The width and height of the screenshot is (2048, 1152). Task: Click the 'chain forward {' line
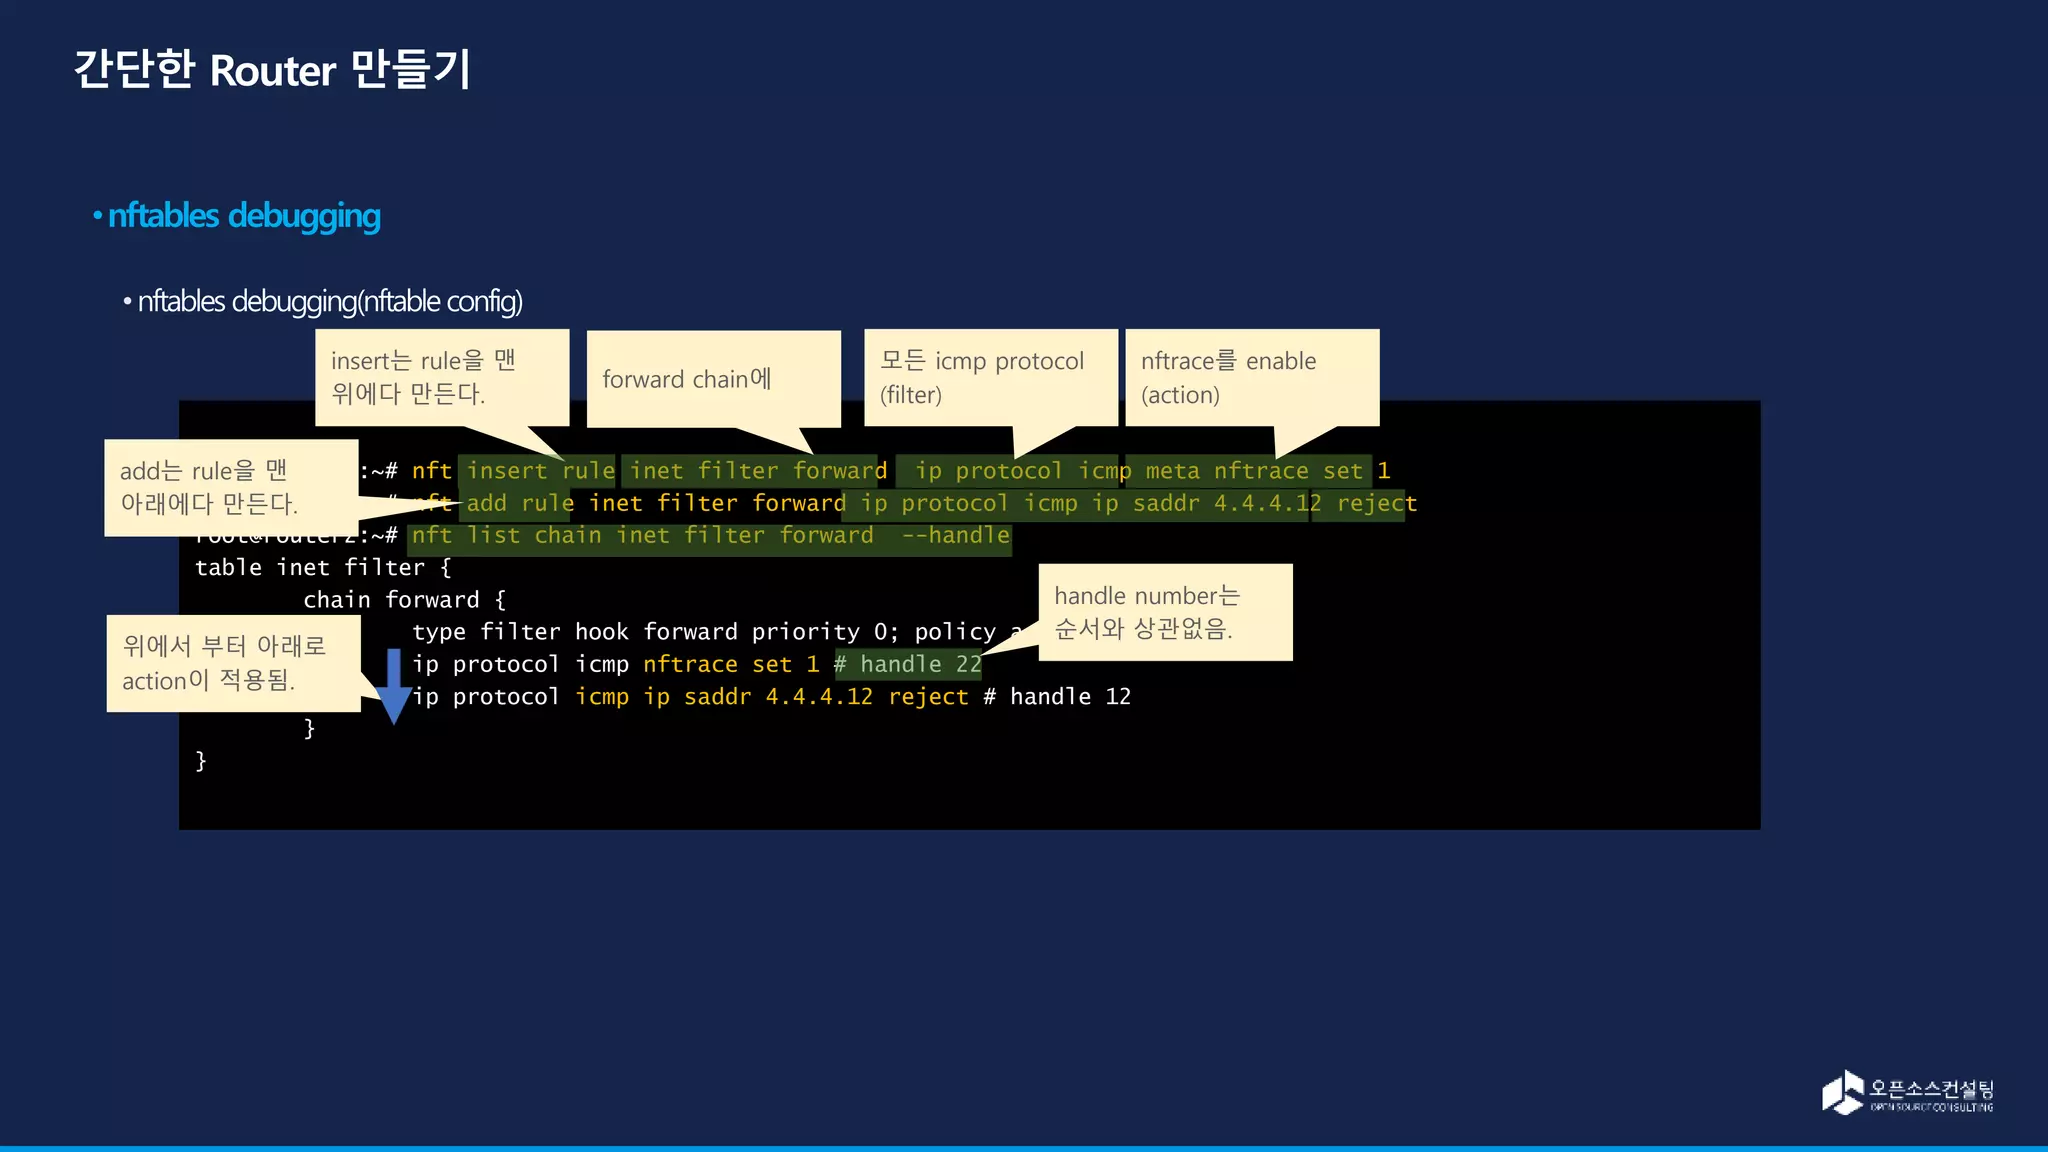(404, 600)
